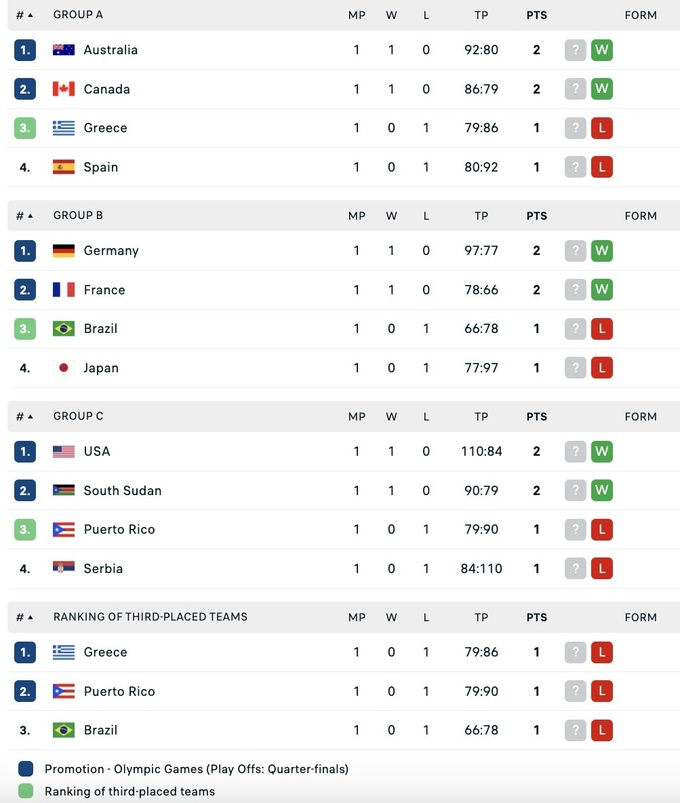The width and height of the screenshot is (680, 803).
Task: Click the green third-placed teams legend swatch
Action: 25,791
